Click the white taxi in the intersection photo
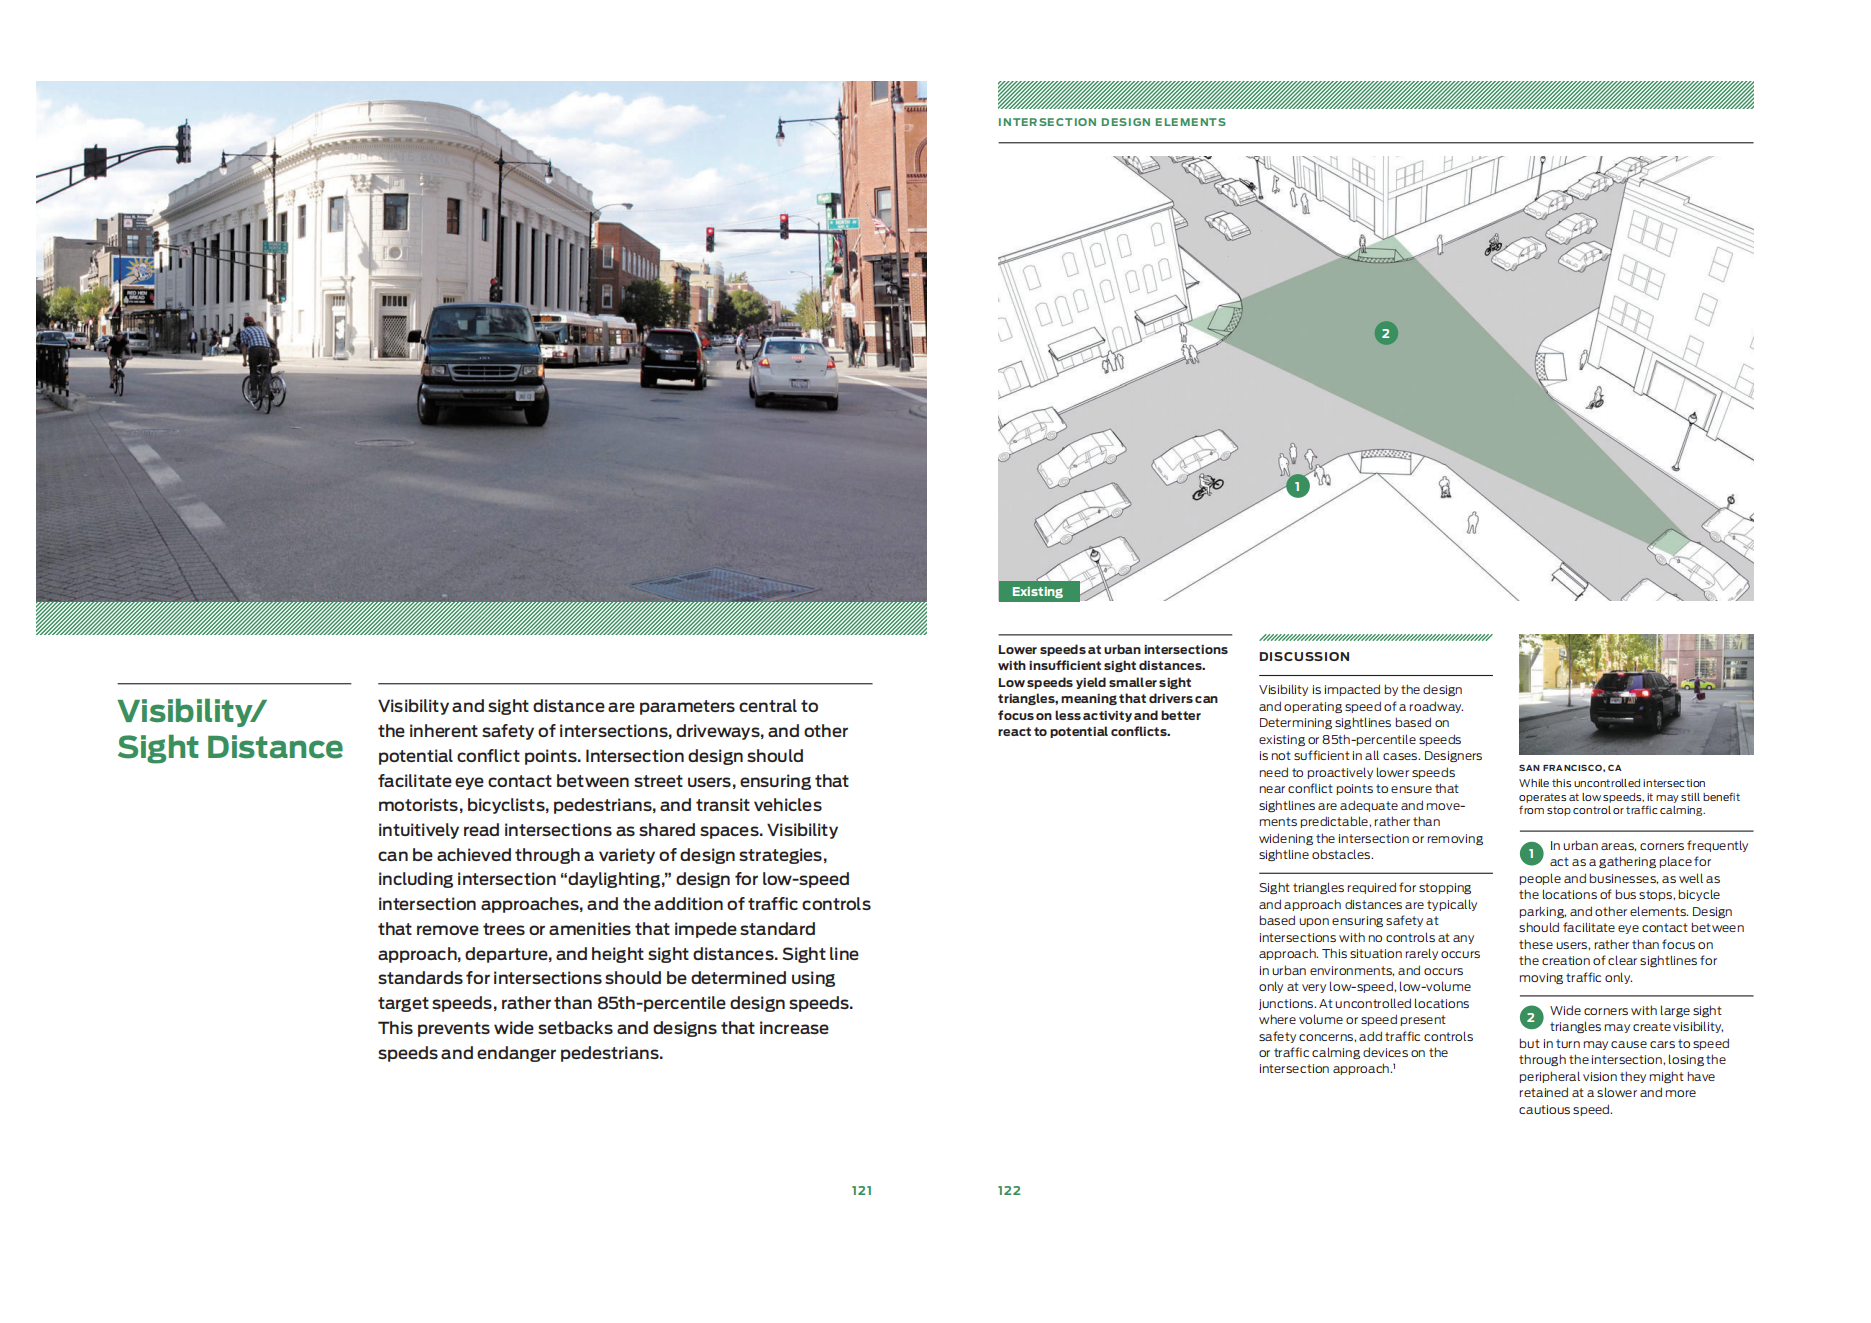The image size is (1871, 1323). (795, 373)
